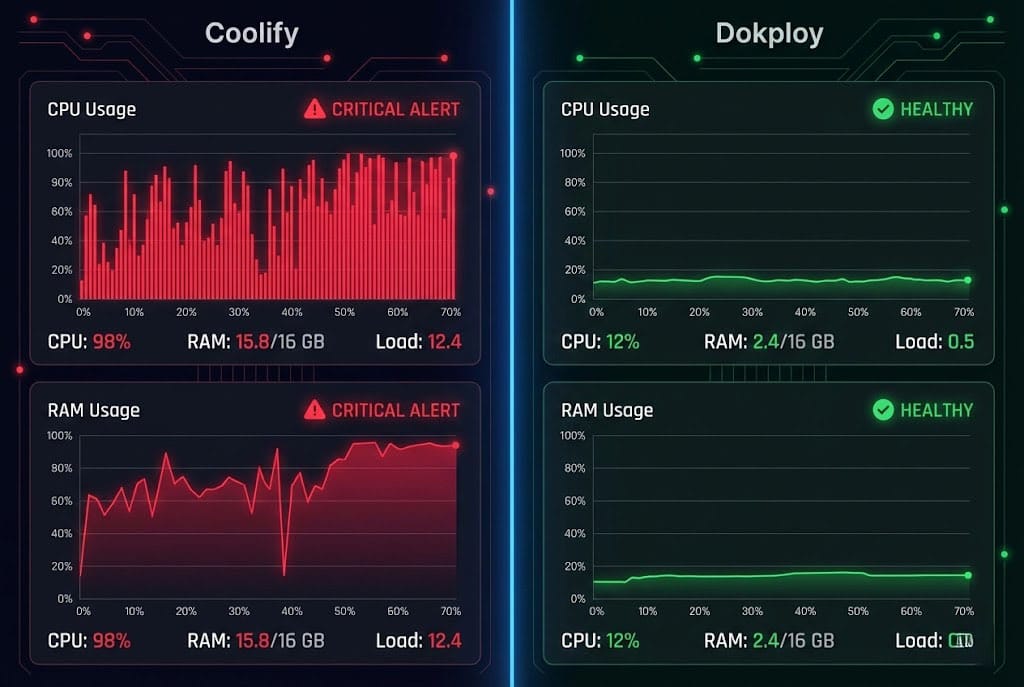Click the green checkmark in Dokploy CPU Usage panel

tap(883, 109)
